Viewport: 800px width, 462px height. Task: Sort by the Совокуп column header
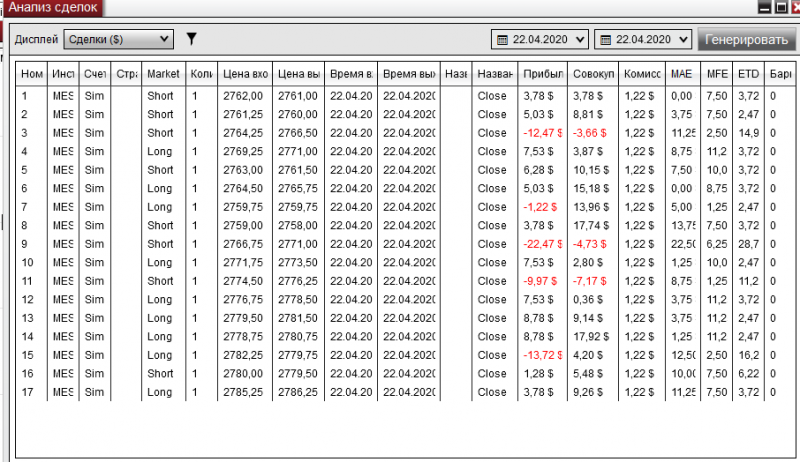(593, 74)
